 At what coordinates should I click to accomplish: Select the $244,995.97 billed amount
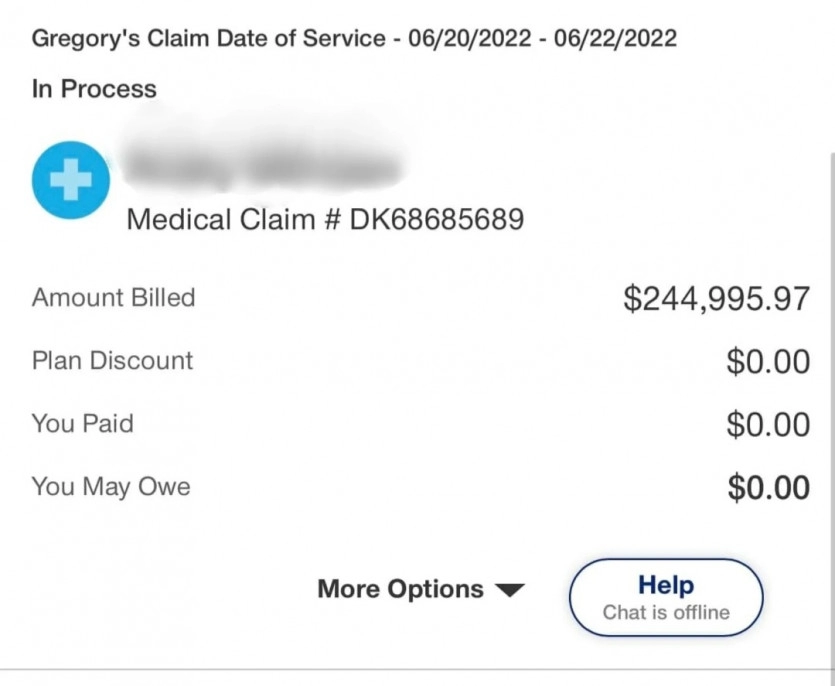717,298
